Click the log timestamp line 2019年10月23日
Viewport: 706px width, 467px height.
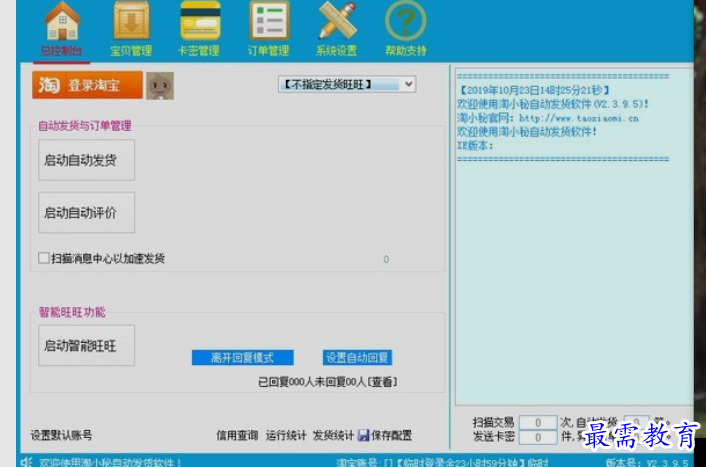pyautogui.click(x=534, y=91)
